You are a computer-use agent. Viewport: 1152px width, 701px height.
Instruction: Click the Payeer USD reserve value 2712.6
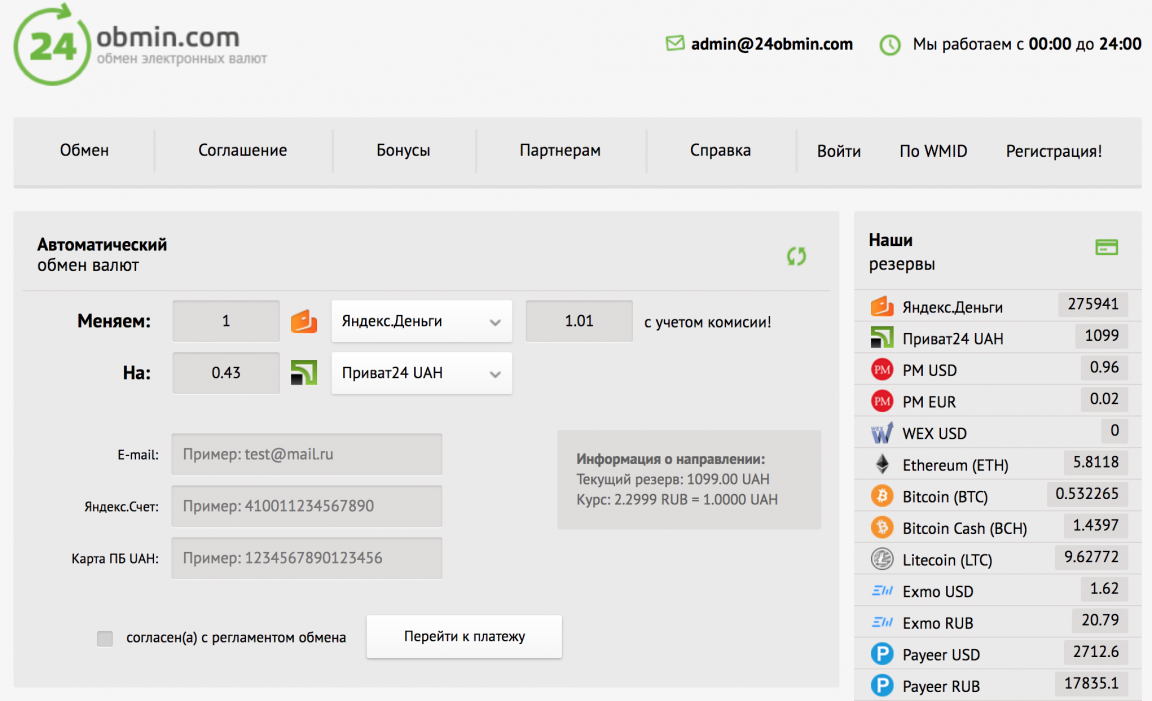1096,651
